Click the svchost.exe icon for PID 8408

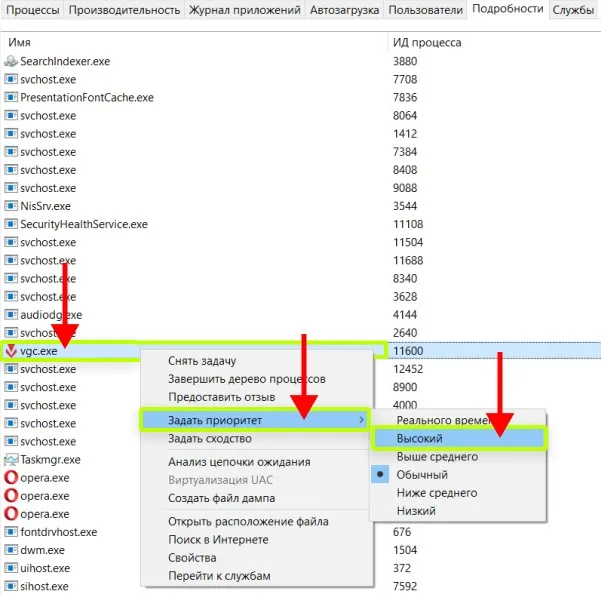tap(11, 170)
